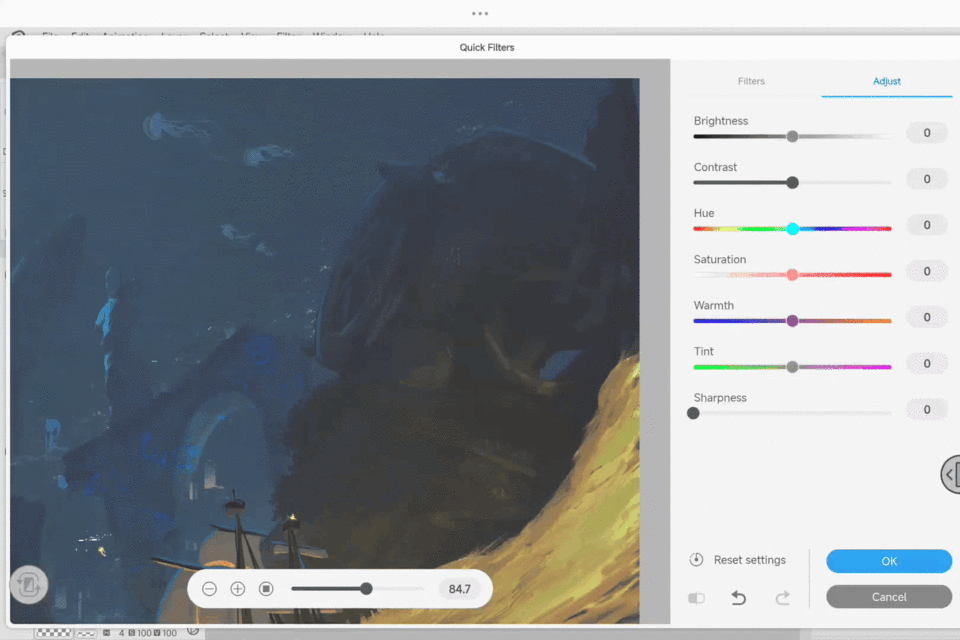Click the Brightness value field
The height and width of the screenshot is (640, 960).
927,132
